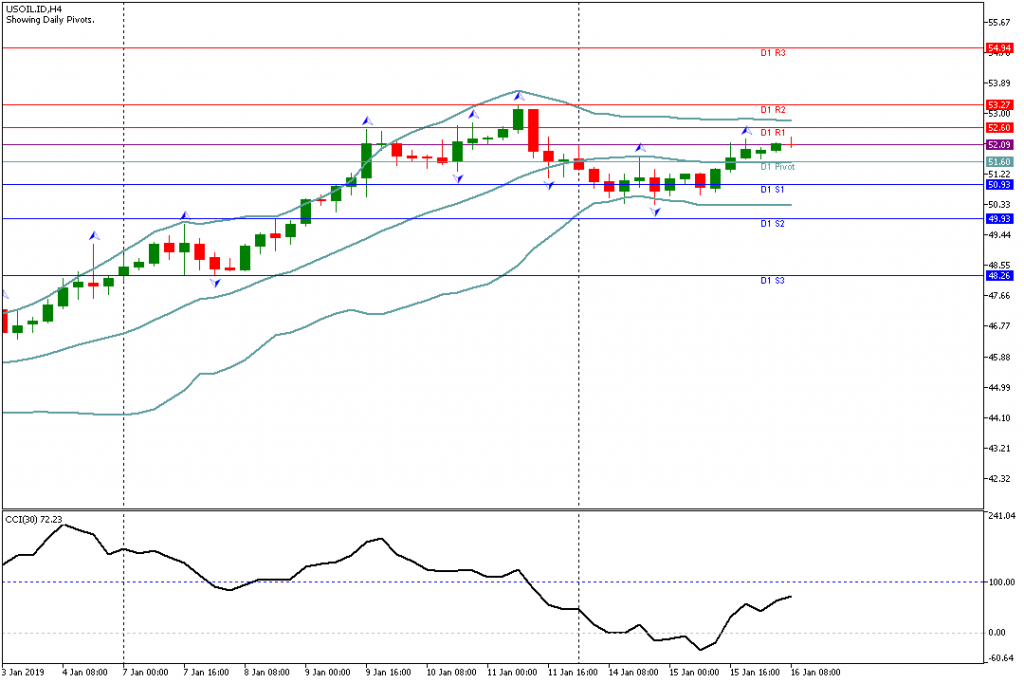This screenshot has width=1024, height=683.
Task: Click the latest up fractal arrow near D1 R1
Action: tap(746, 131)
